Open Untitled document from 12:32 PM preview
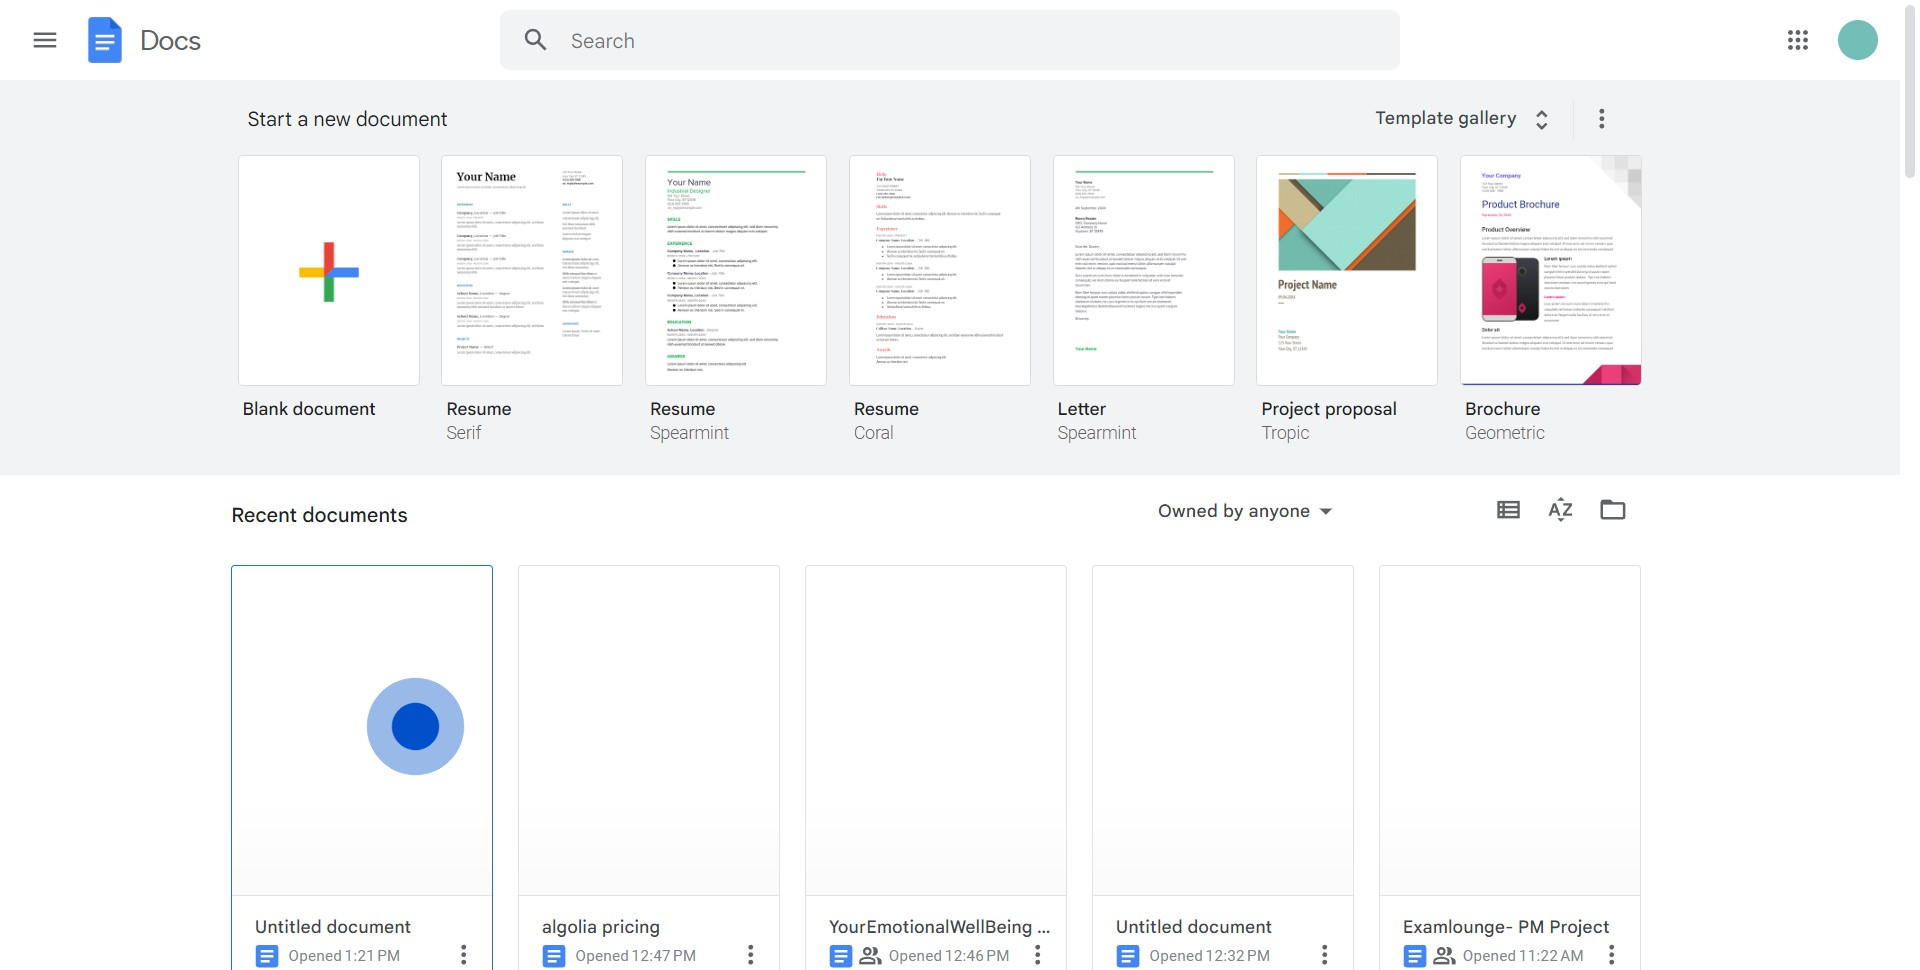 [1223, 731]
